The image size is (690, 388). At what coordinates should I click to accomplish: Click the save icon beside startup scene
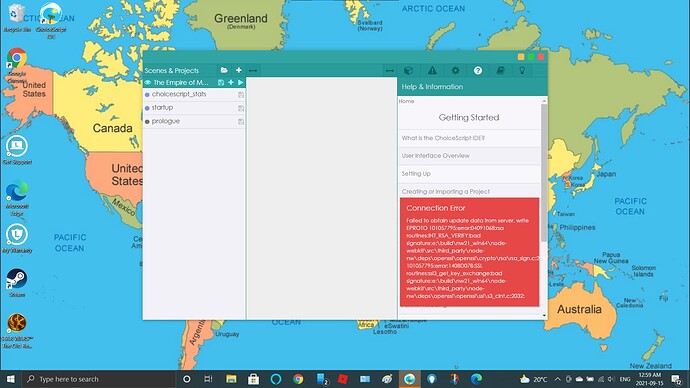[x=241, y=108]
